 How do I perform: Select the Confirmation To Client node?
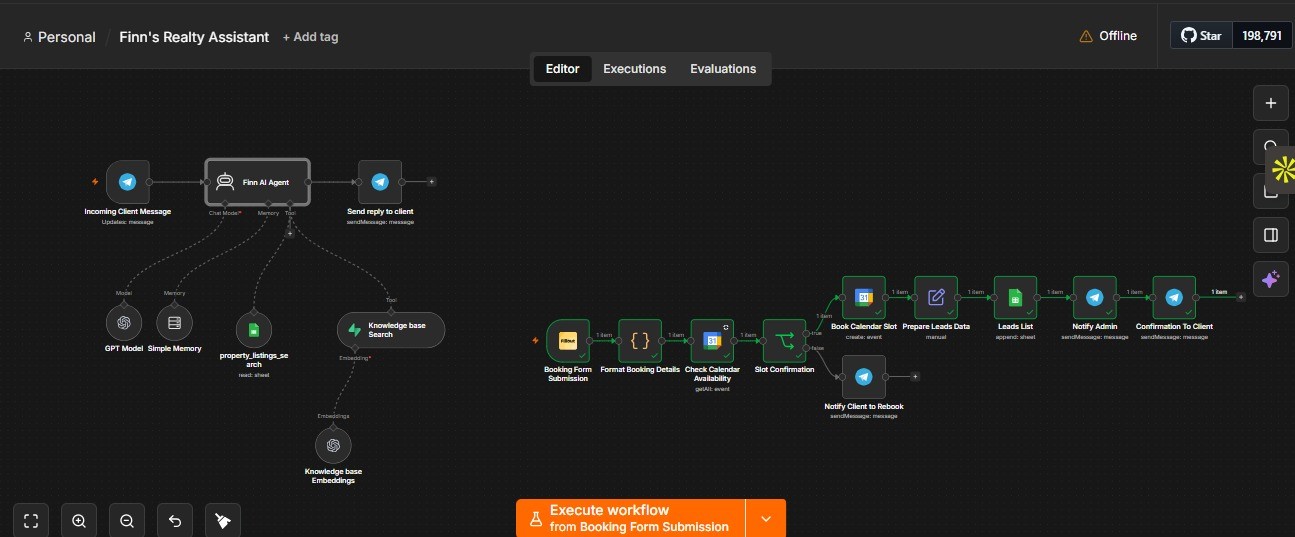1174,297
